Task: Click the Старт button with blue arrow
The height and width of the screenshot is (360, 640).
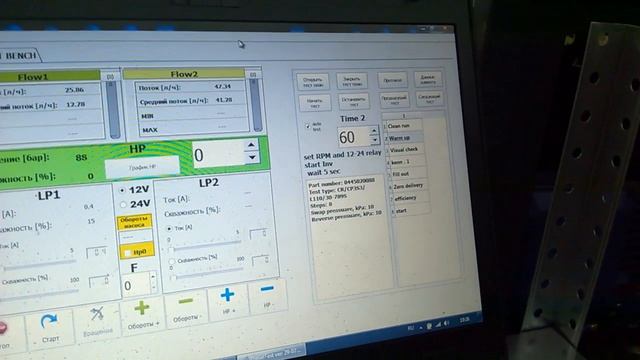Action: (50, 328)
